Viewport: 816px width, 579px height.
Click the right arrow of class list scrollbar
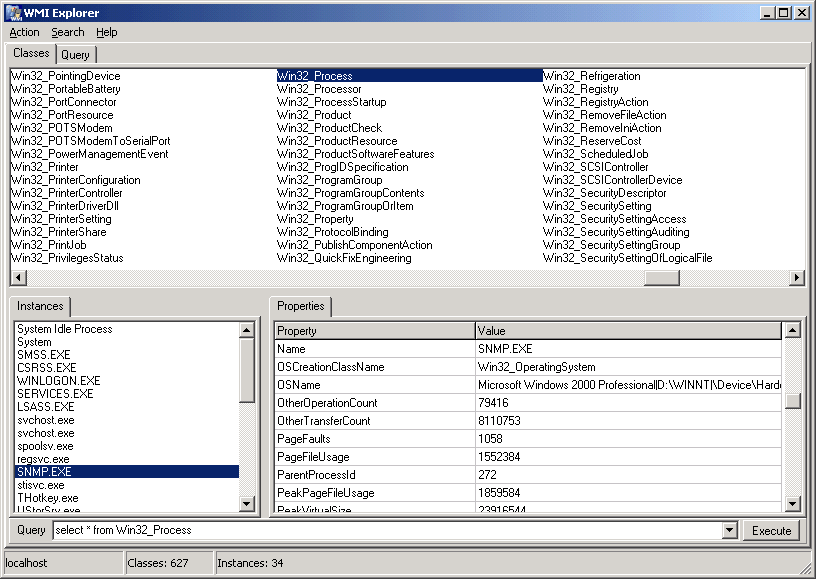(x=795, y=276)
